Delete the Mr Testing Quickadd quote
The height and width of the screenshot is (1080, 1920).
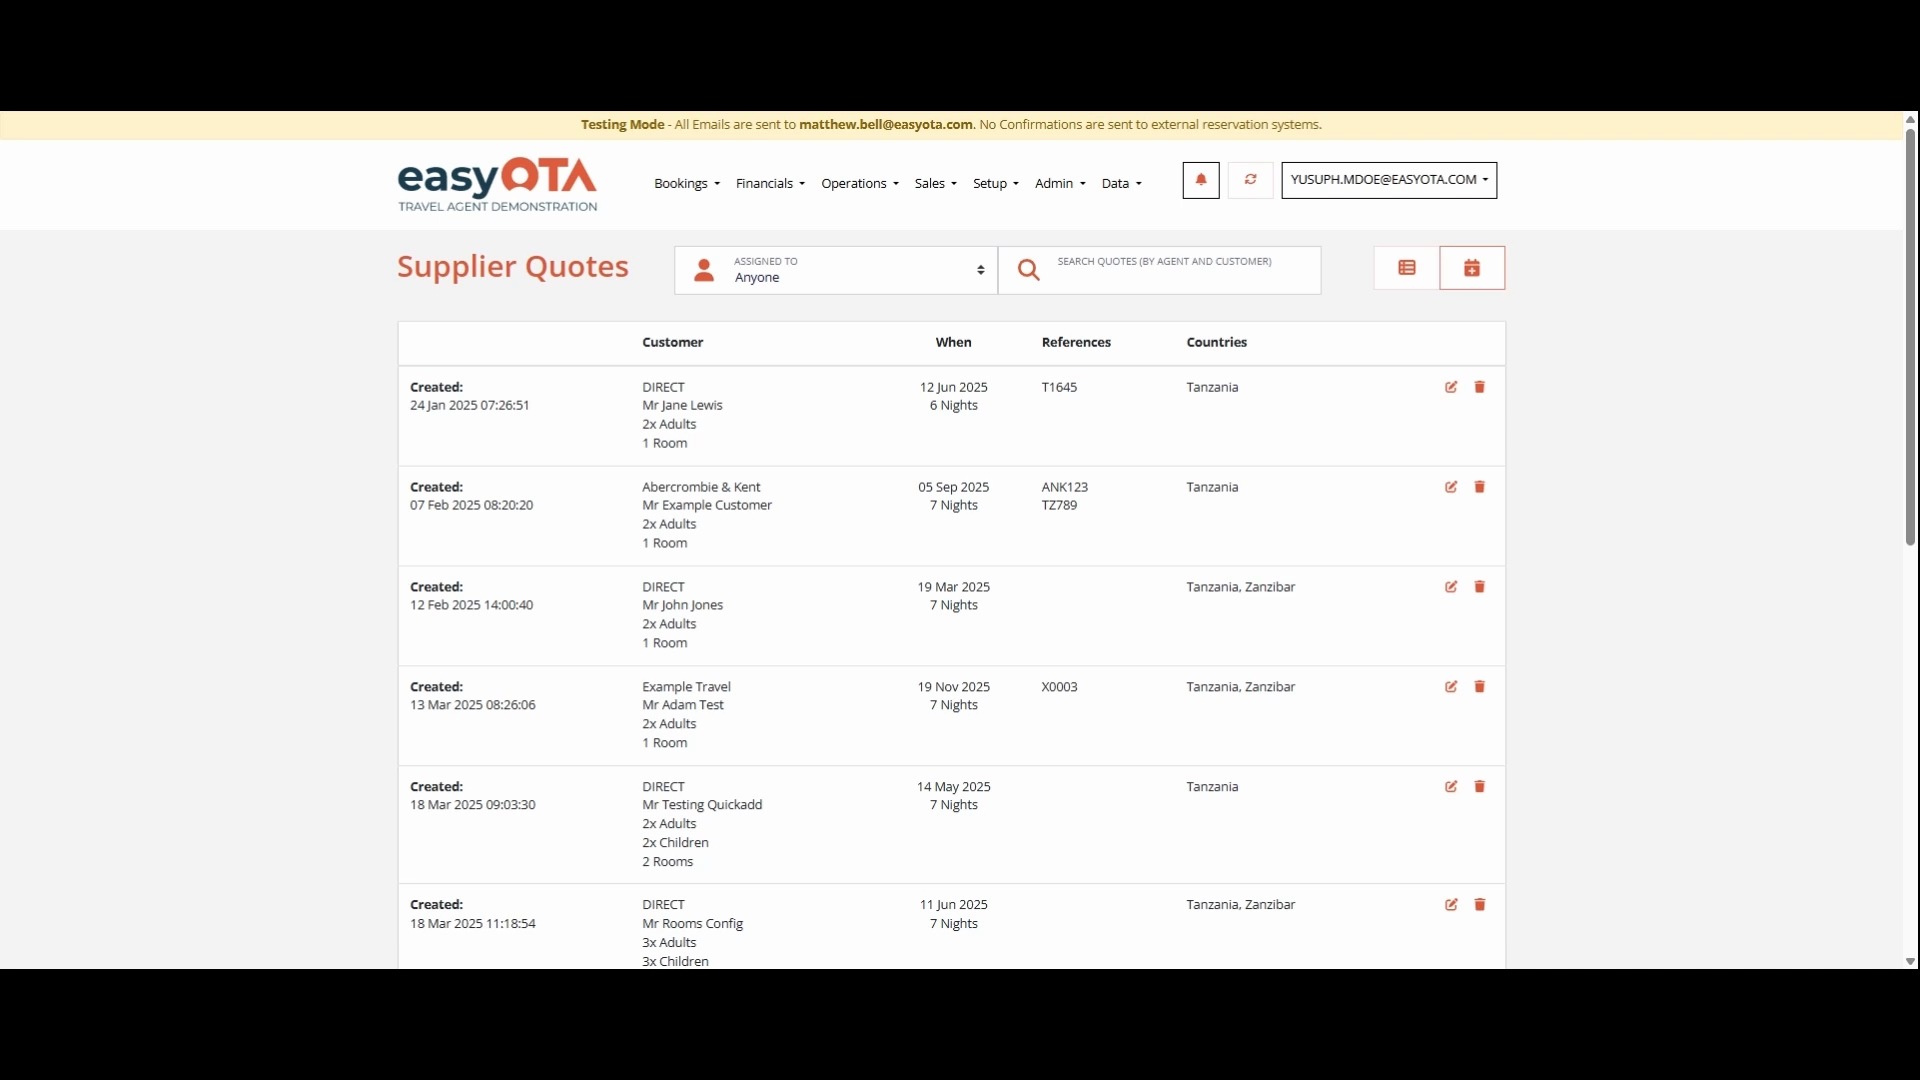(x=1480, y=787)
